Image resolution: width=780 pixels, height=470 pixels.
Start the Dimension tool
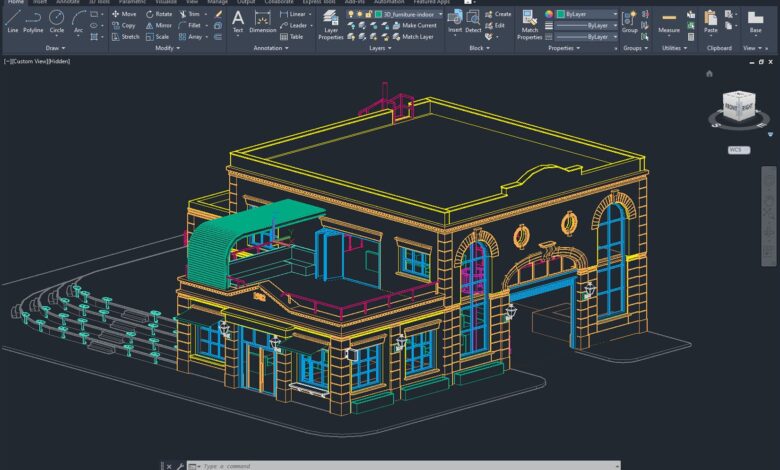point(262,21)
